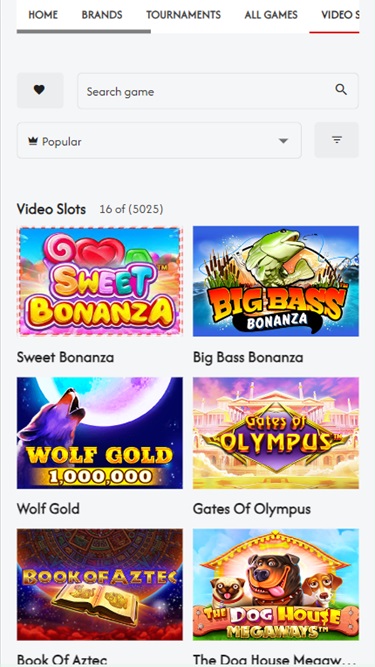Open the Gates of Olympus thumbnail

276,433
